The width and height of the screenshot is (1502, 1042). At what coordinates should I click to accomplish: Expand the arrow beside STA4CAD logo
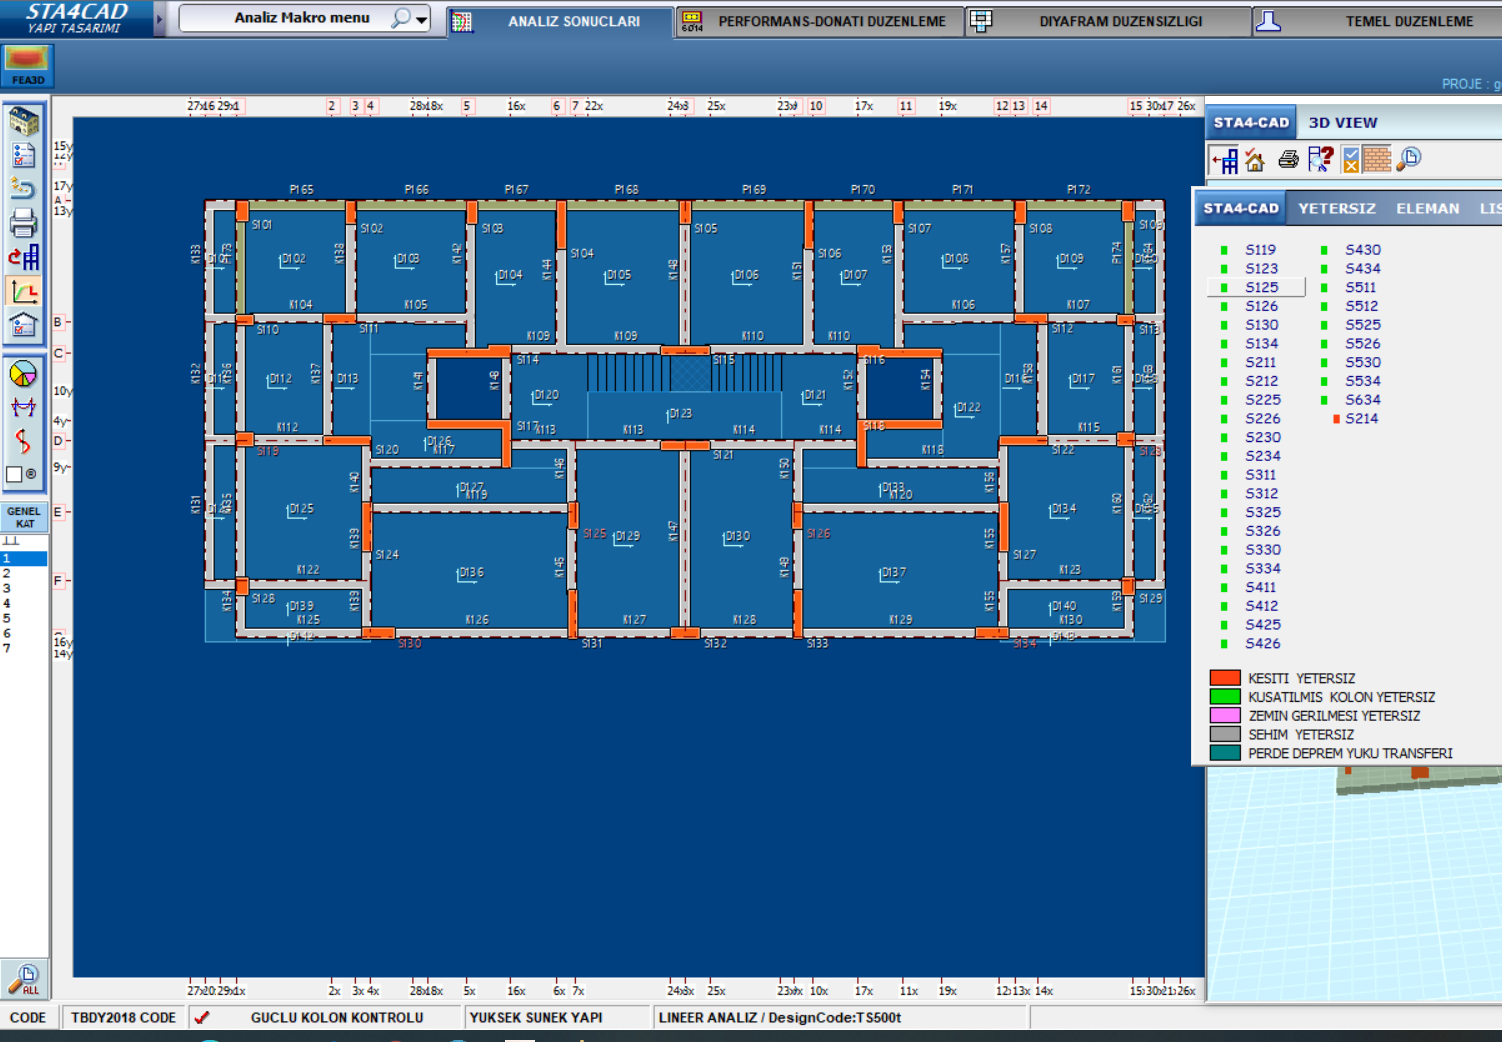[159, 19]
